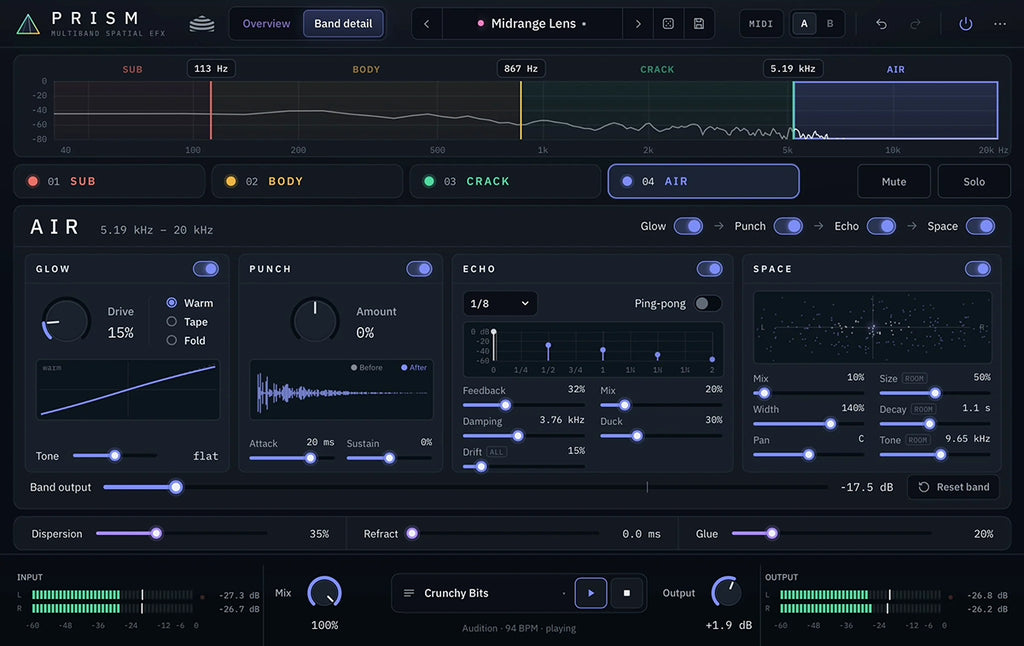Toggle the GLOW module panel switch
Image resolution: width=1024 pixels, height=646 pixels.
pyautogui.click(x=206, y=268)
